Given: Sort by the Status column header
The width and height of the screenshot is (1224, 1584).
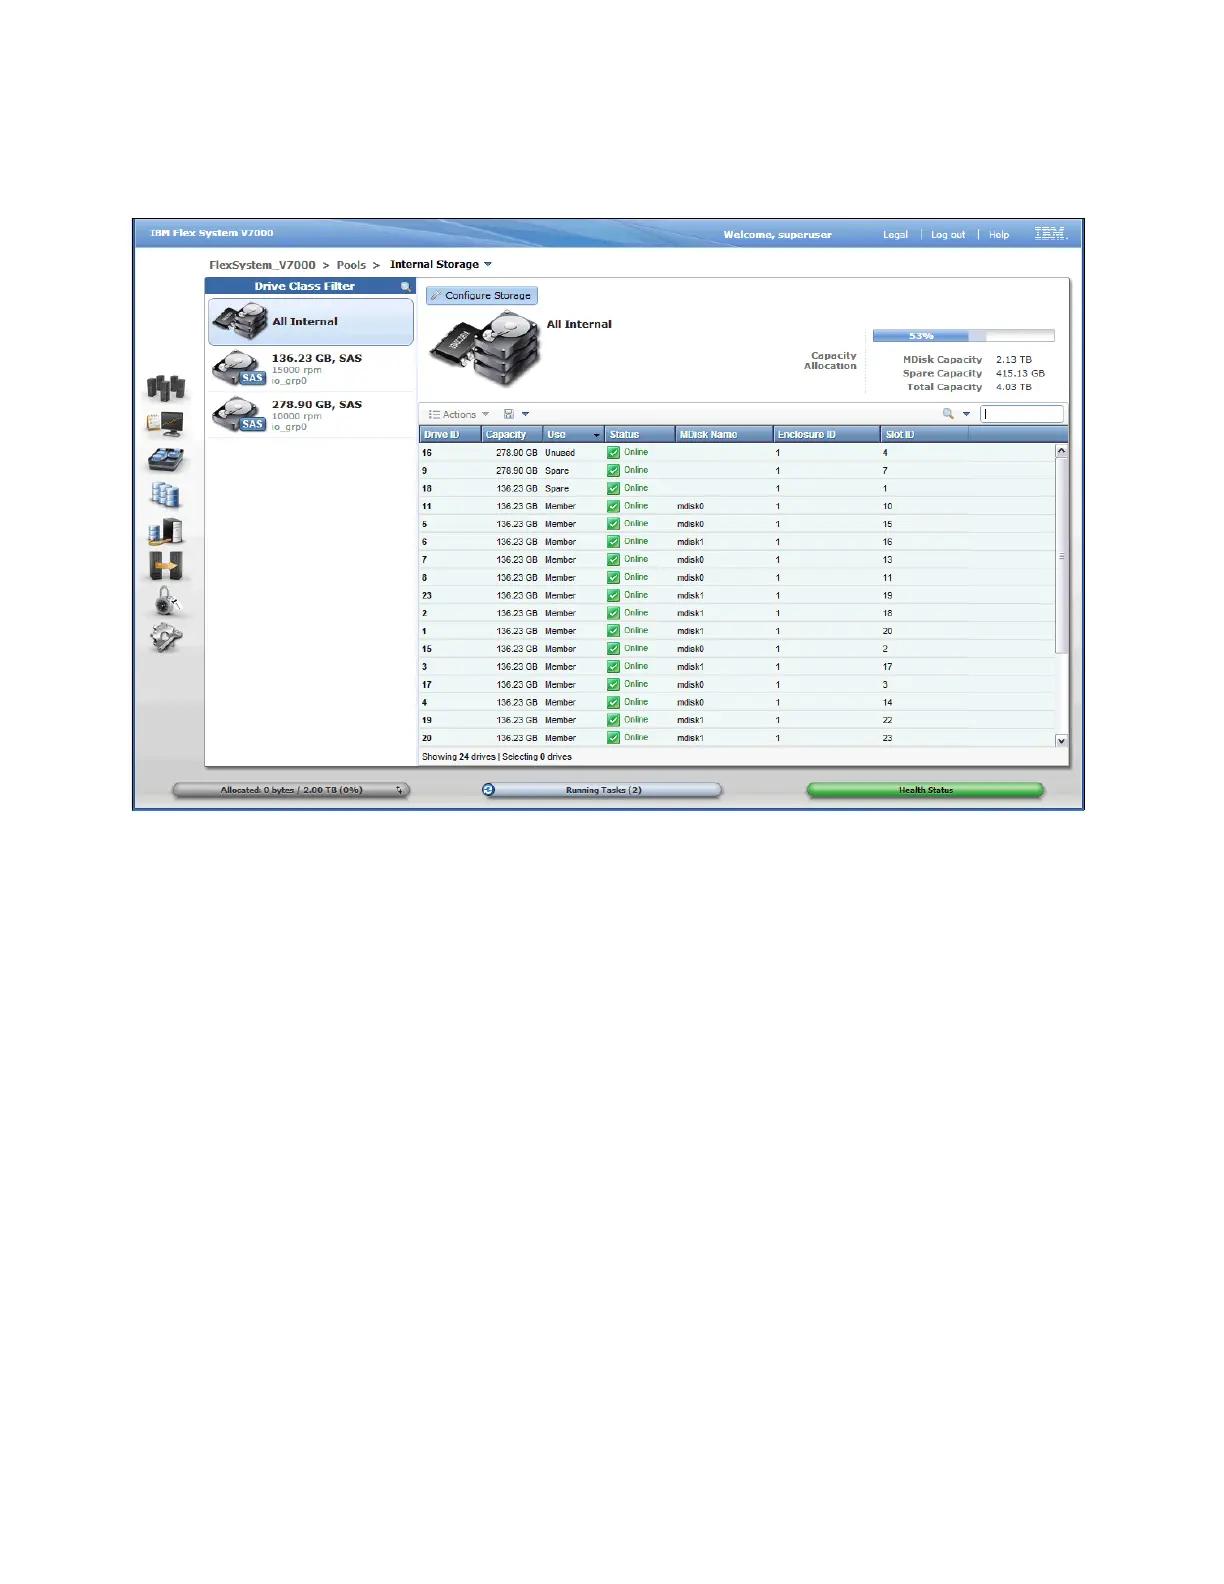Looking at the screenshot, I should point(640,435).
